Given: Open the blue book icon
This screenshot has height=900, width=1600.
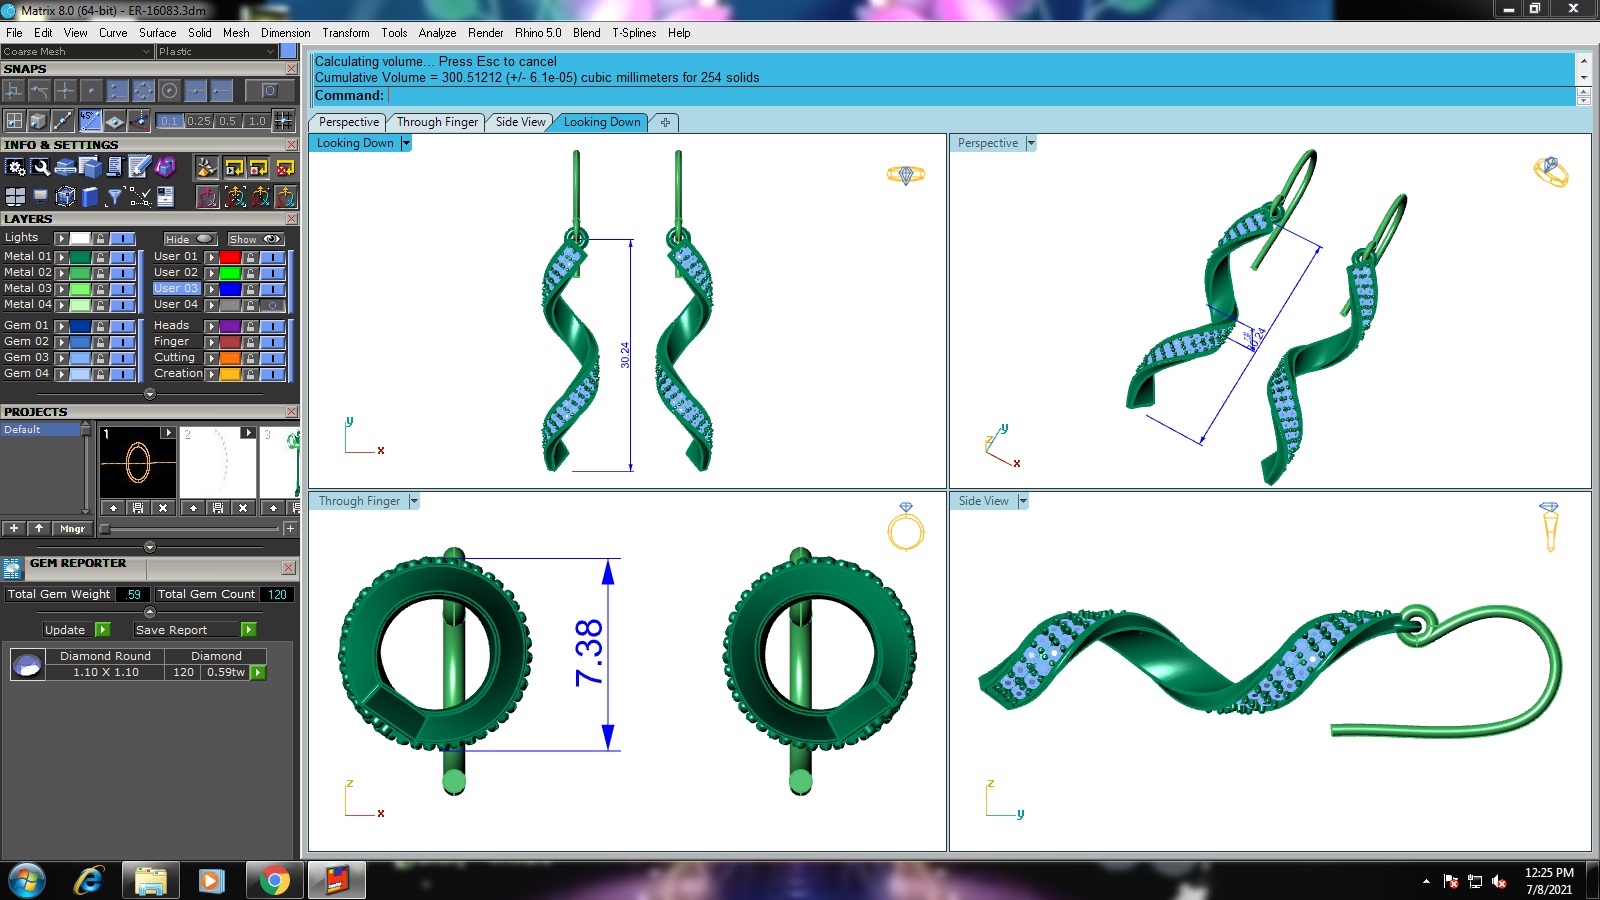Looking at the screenshot, I should point(90,197).
